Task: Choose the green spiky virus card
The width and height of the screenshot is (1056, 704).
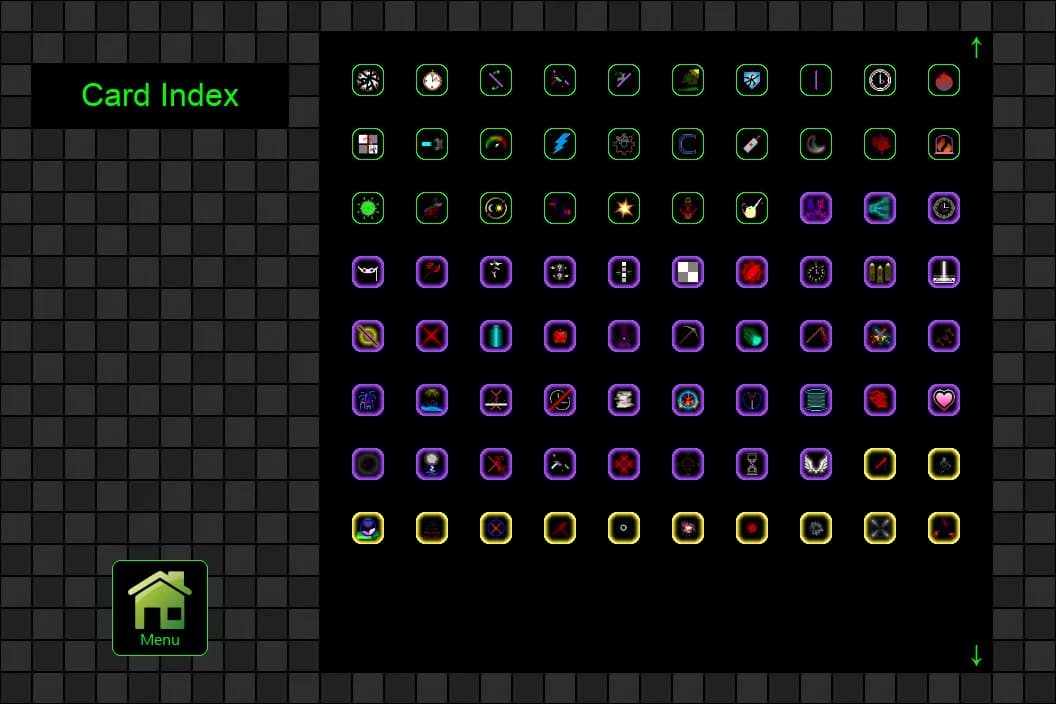Action: coord(368,208)
